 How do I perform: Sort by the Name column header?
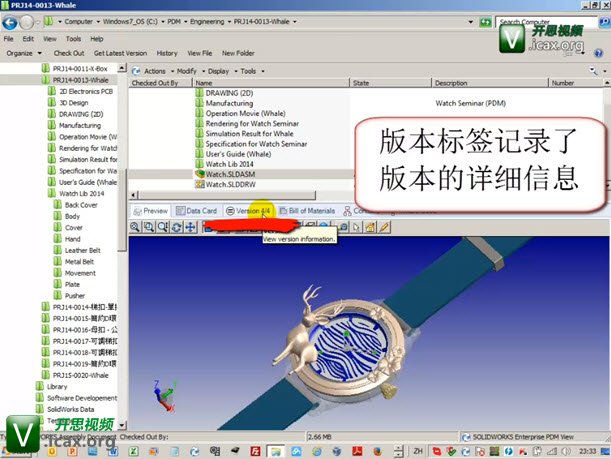[271, 83]
